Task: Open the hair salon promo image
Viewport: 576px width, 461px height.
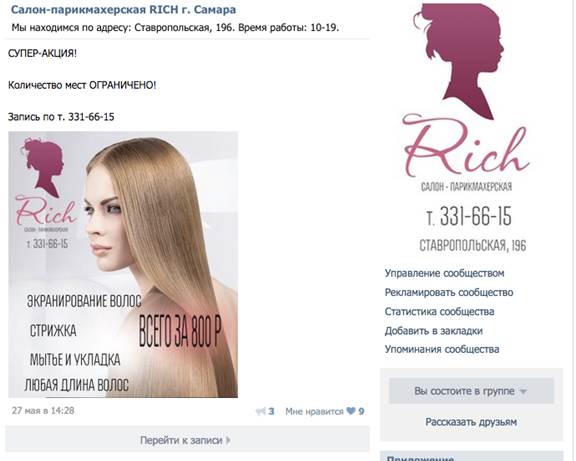Action: point(123,264)
